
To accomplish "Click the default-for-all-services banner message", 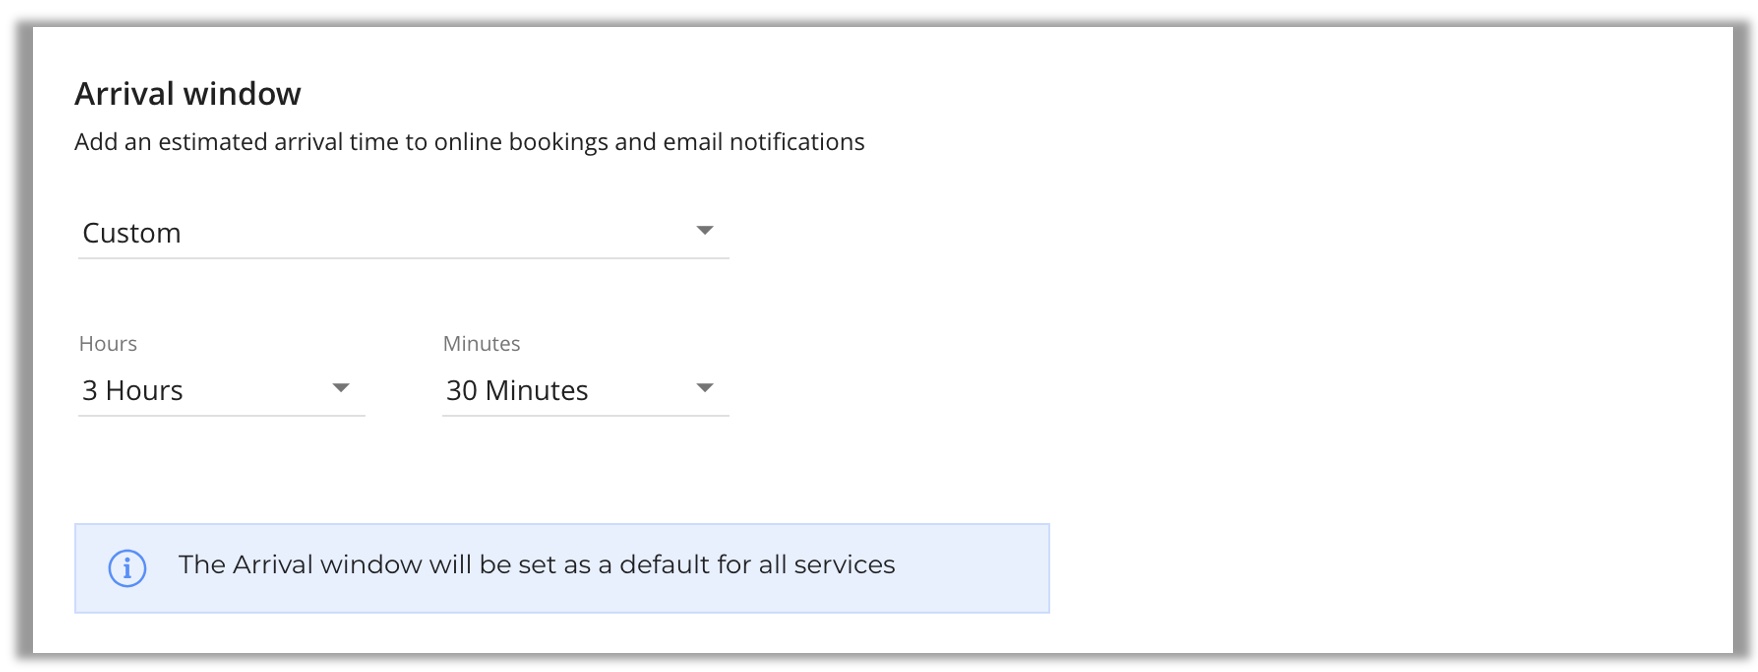I will point(536,565).
